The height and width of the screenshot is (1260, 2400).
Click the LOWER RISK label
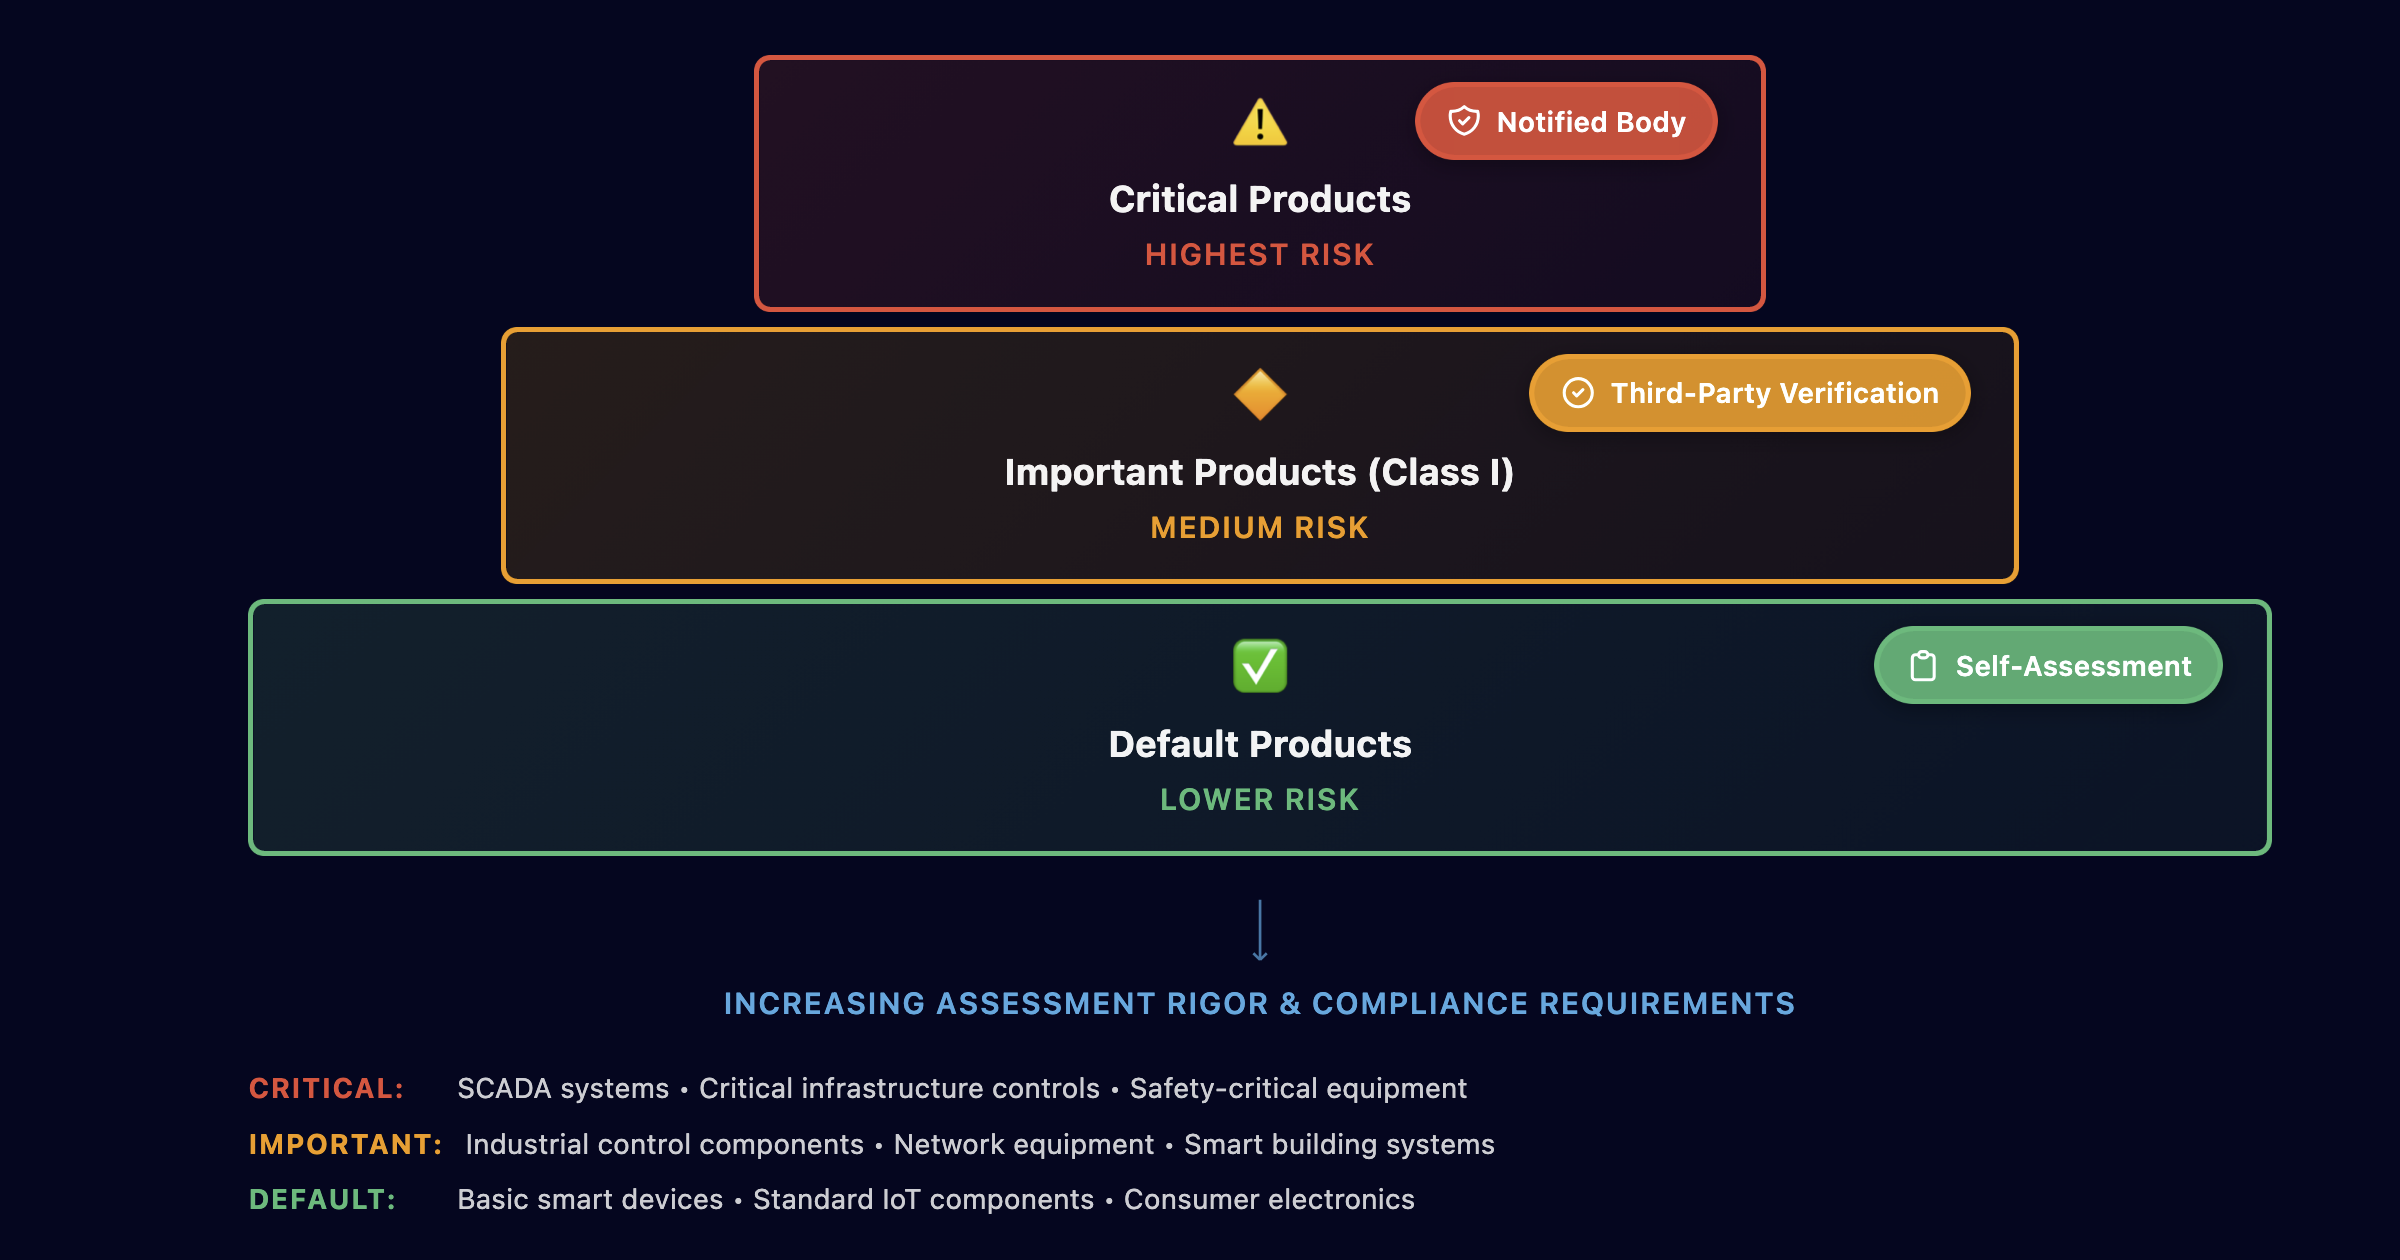tap(1259, 800)
